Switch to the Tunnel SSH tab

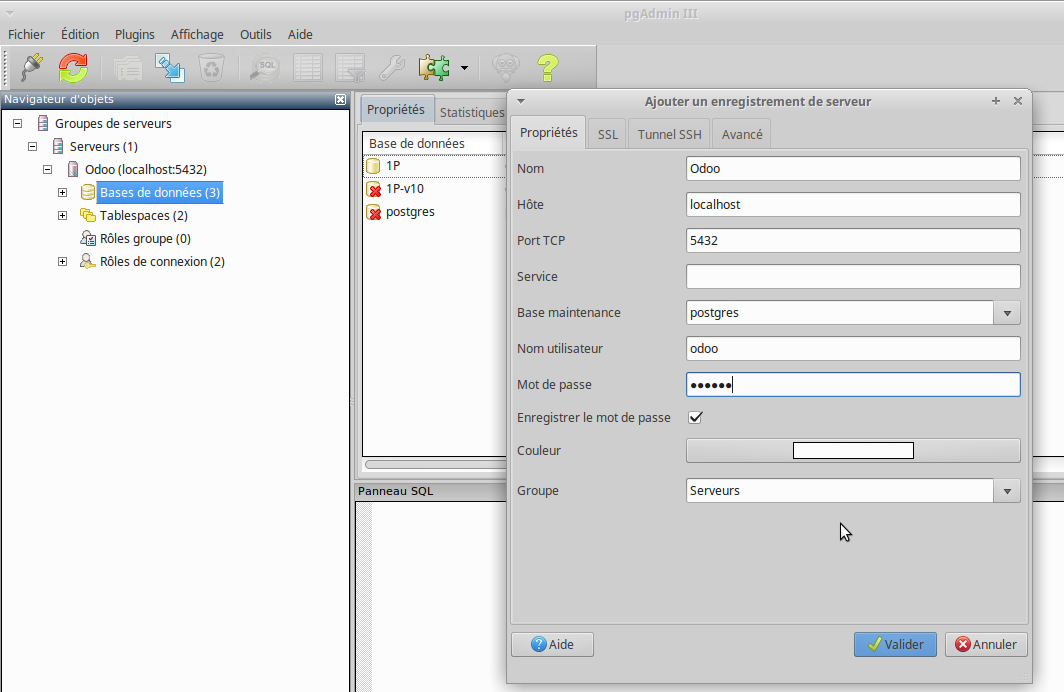(x=670, y=134)
